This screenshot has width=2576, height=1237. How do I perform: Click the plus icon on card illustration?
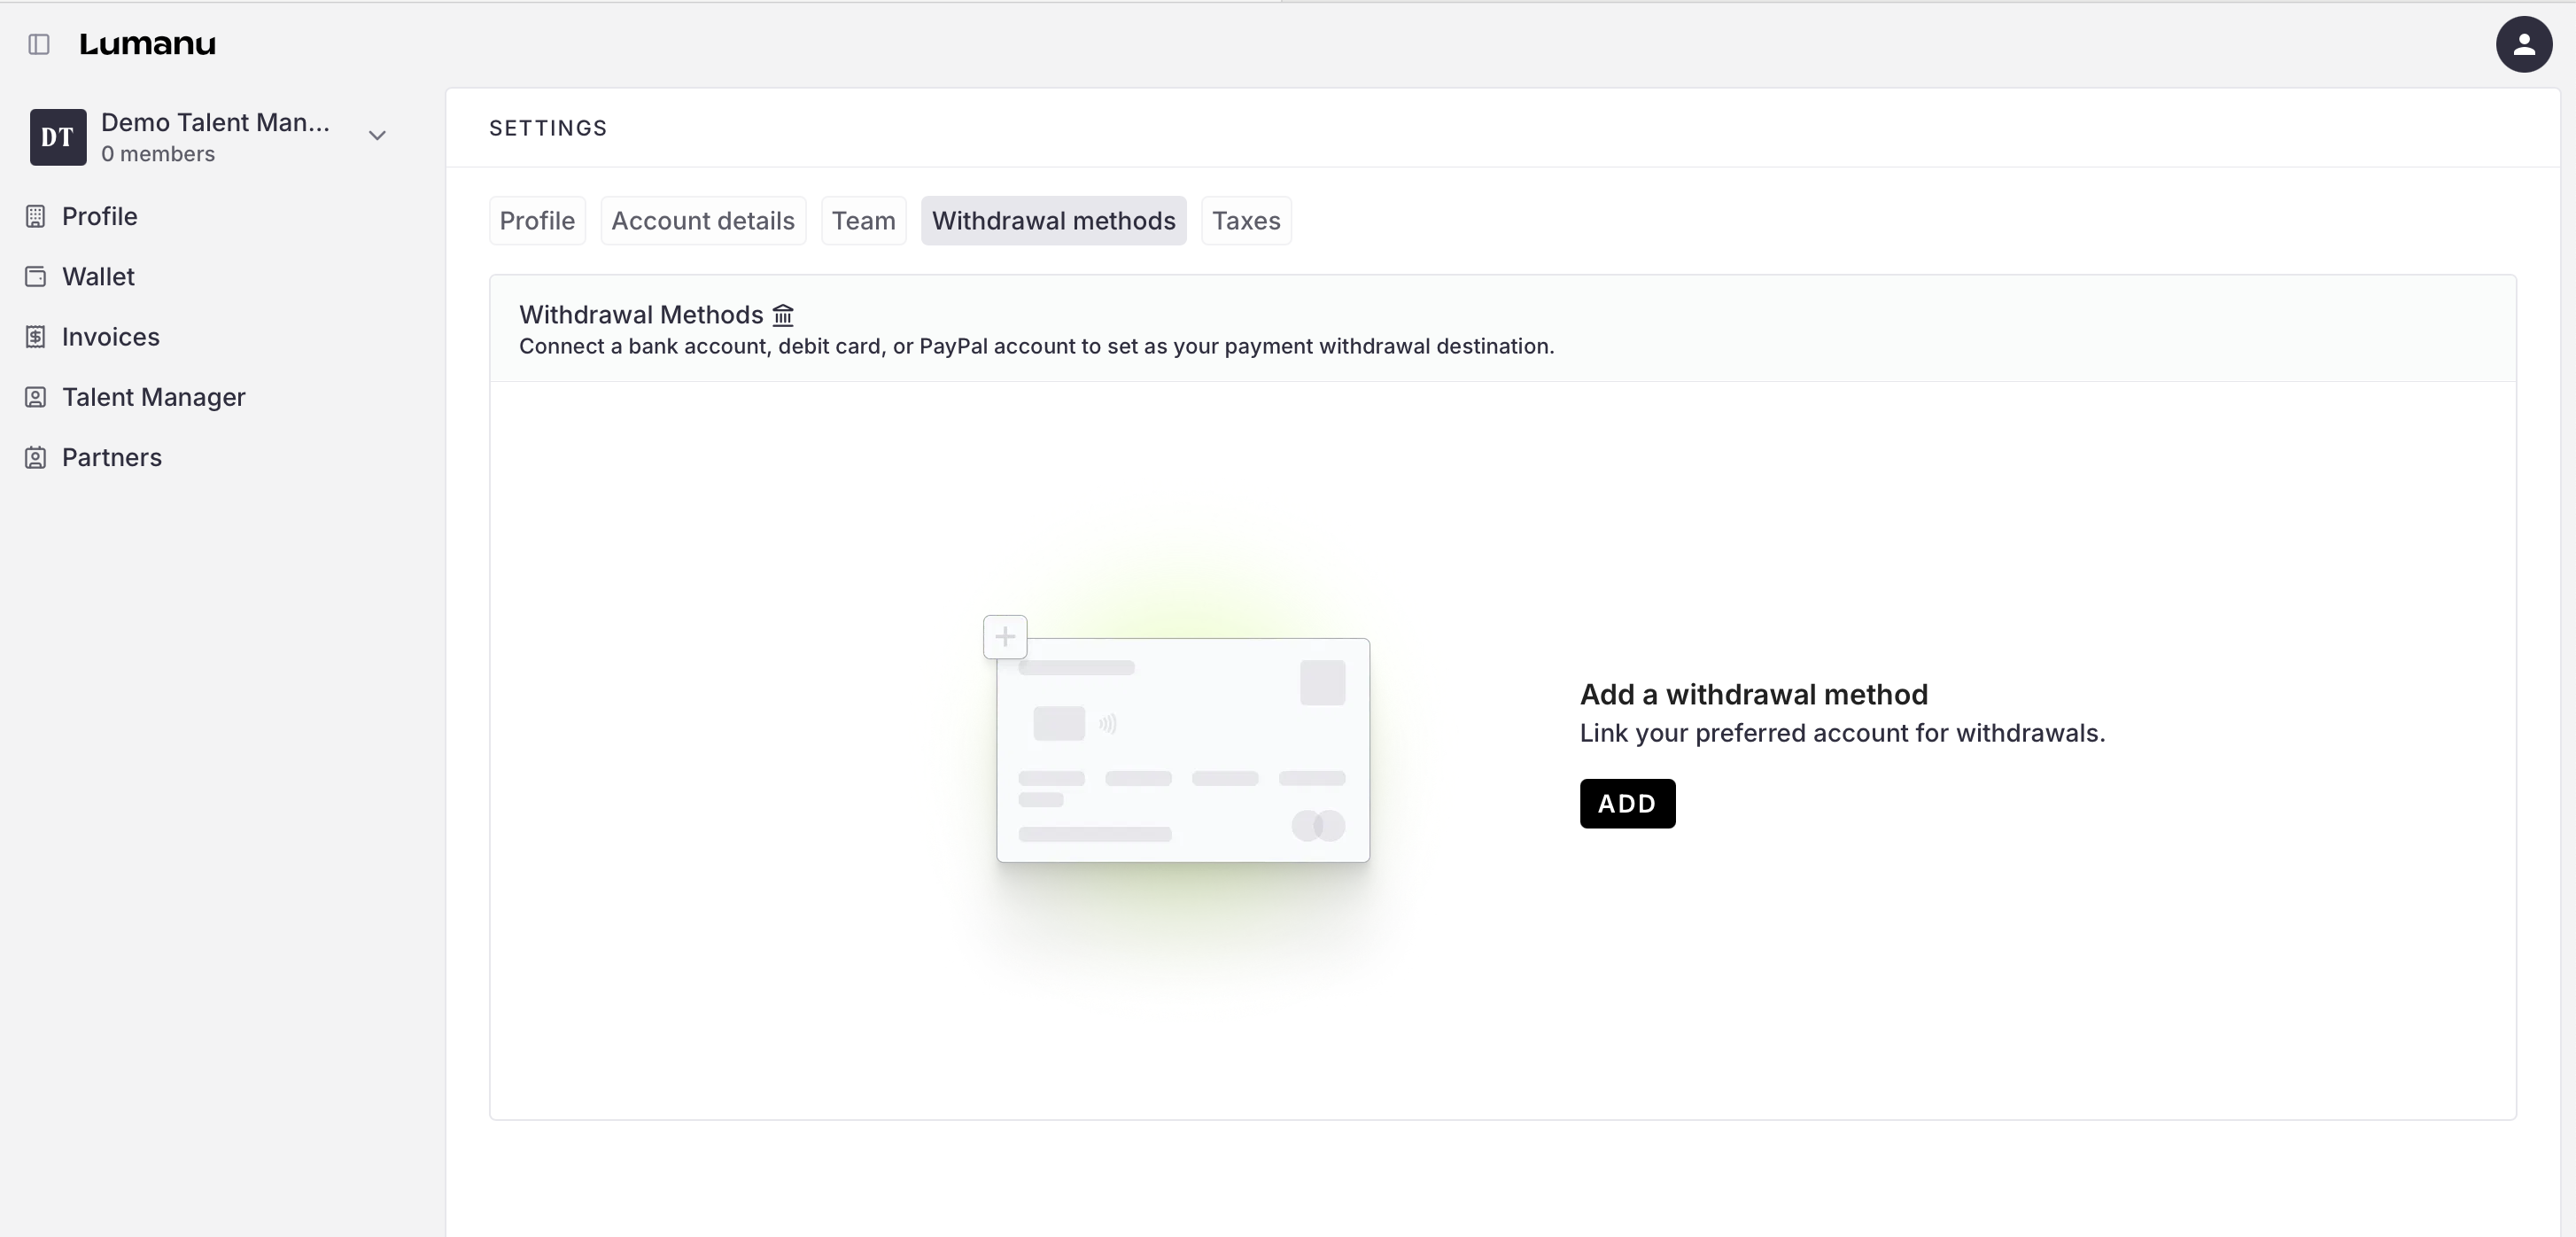click(x=1005, y=637)
